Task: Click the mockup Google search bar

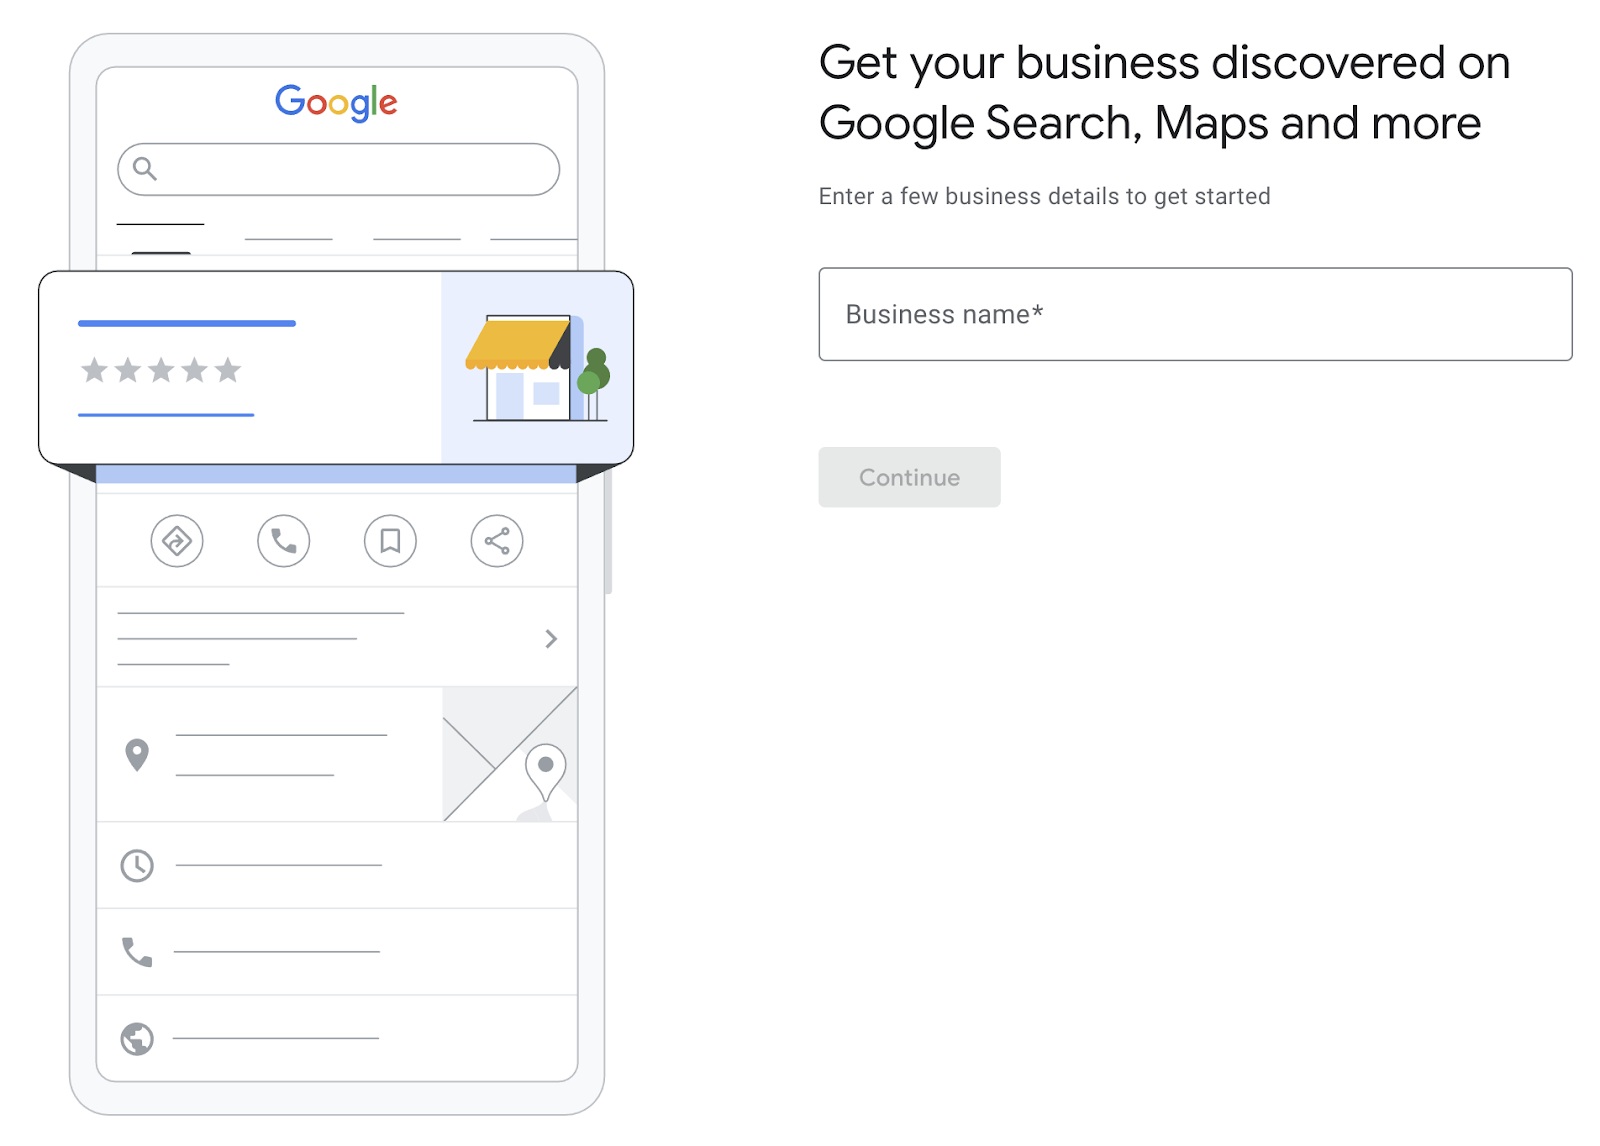Action: (338, 169)
